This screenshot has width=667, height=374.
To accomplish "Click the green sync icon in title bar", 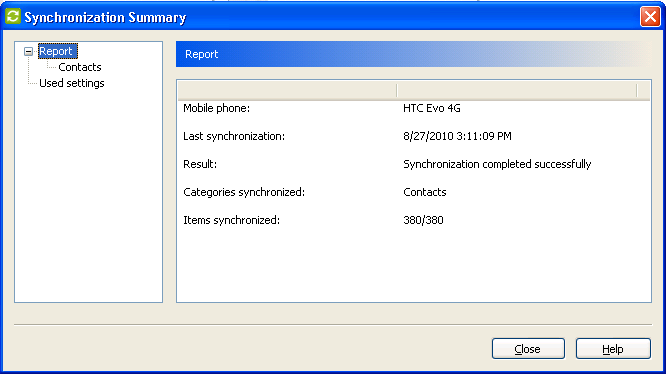I will [x=13, y=17].
